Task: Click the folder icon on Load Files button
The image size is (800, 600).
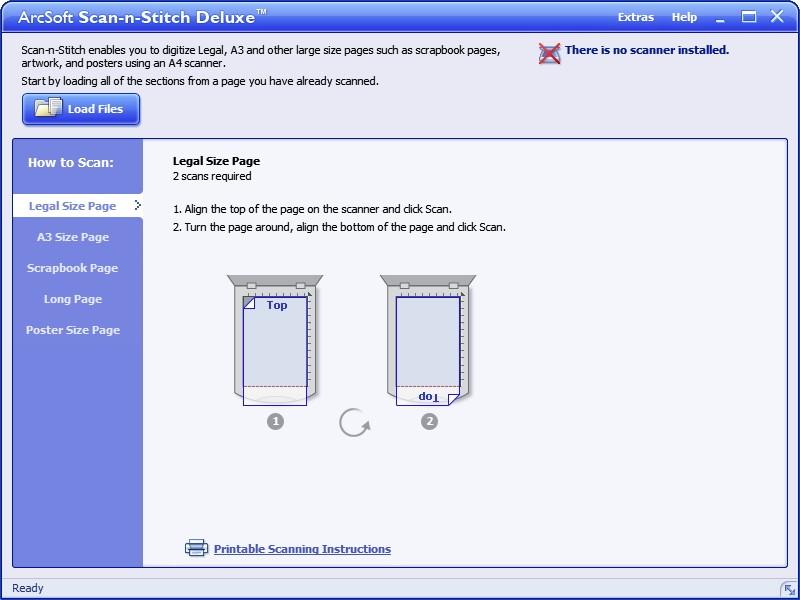Action: [48, 109]
